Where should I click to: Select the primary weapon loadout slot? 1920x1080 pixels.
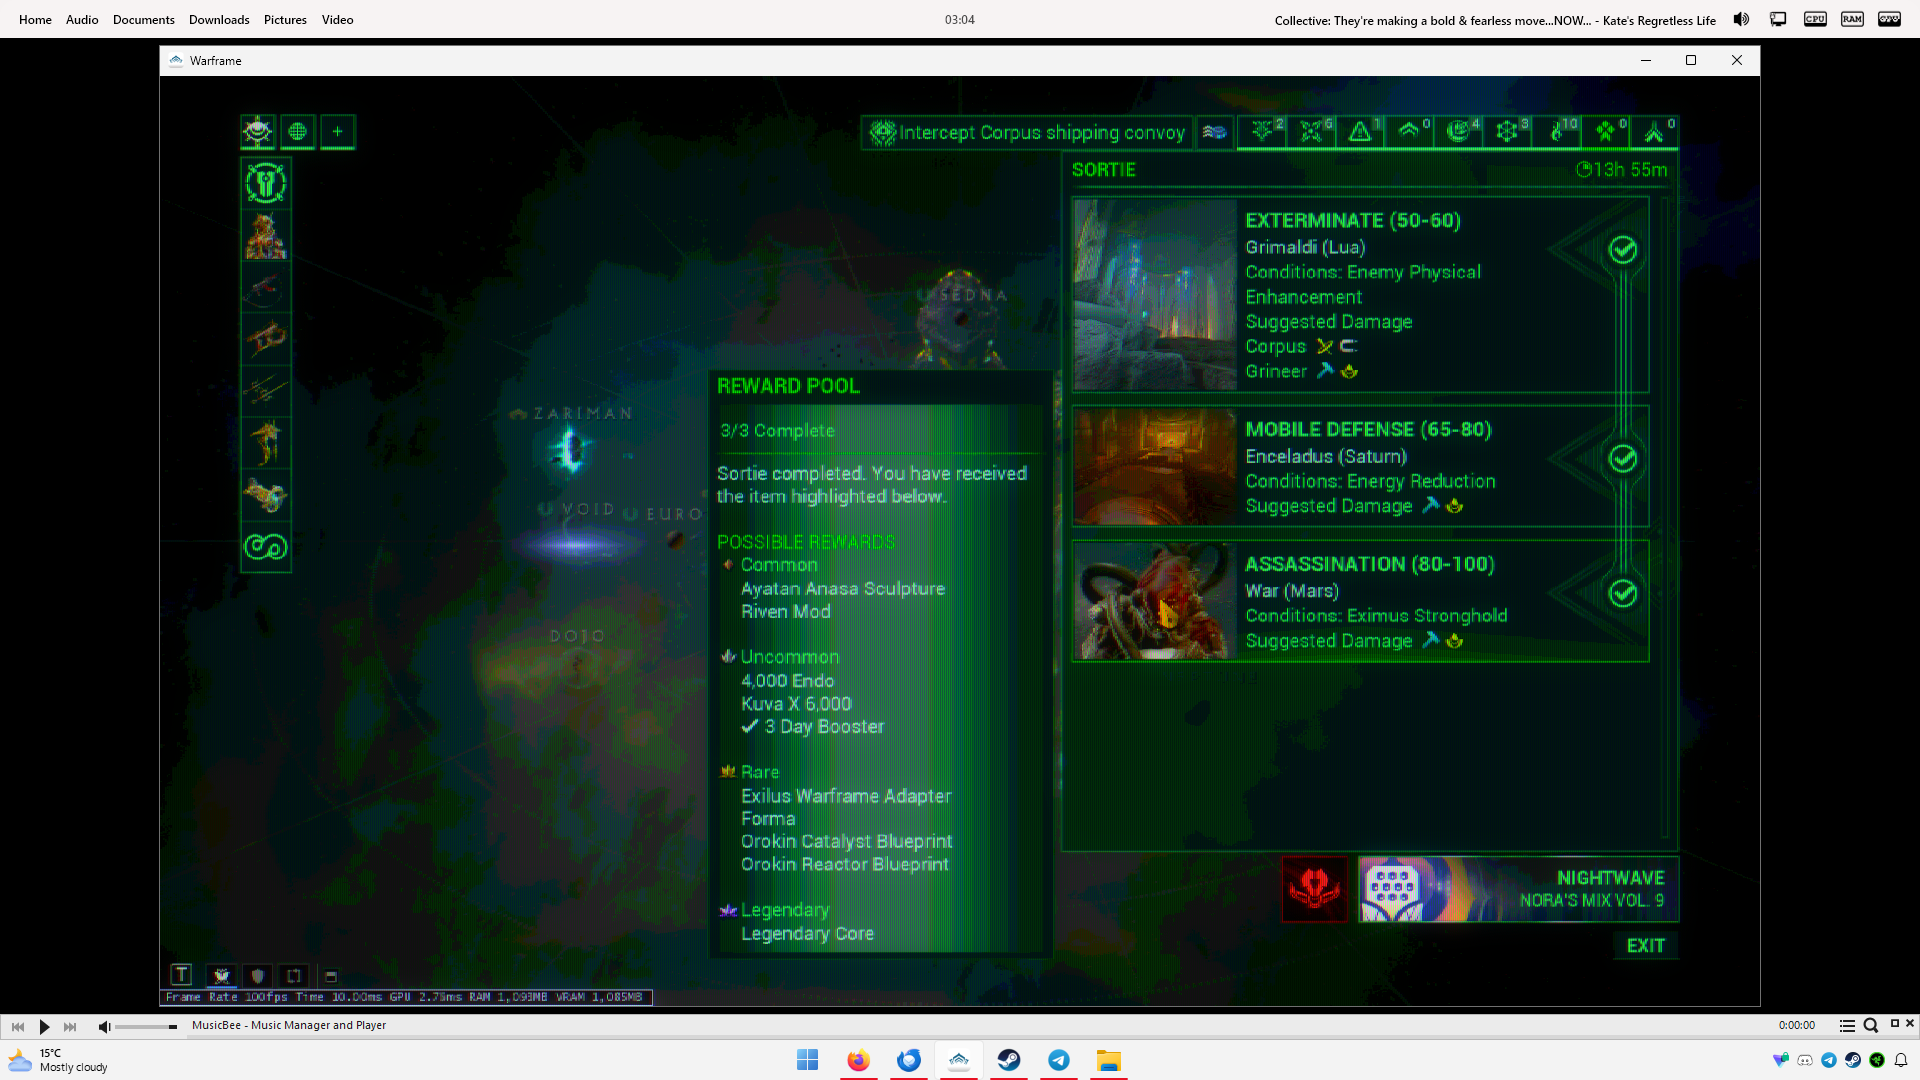265,288
